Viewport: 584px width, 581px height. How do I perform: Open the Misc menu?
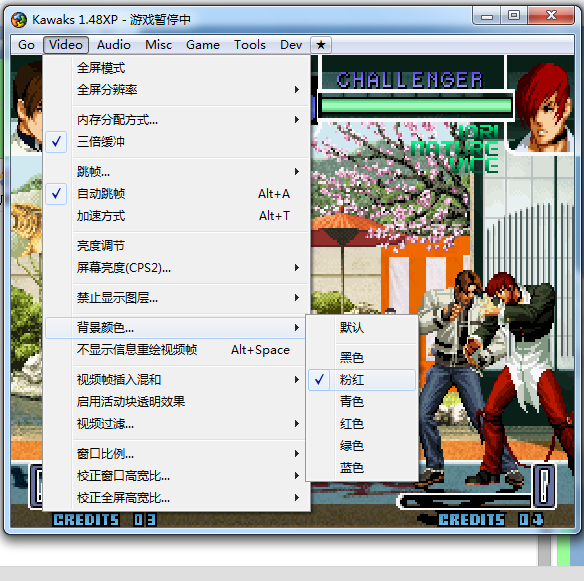(x=158, y=45)
